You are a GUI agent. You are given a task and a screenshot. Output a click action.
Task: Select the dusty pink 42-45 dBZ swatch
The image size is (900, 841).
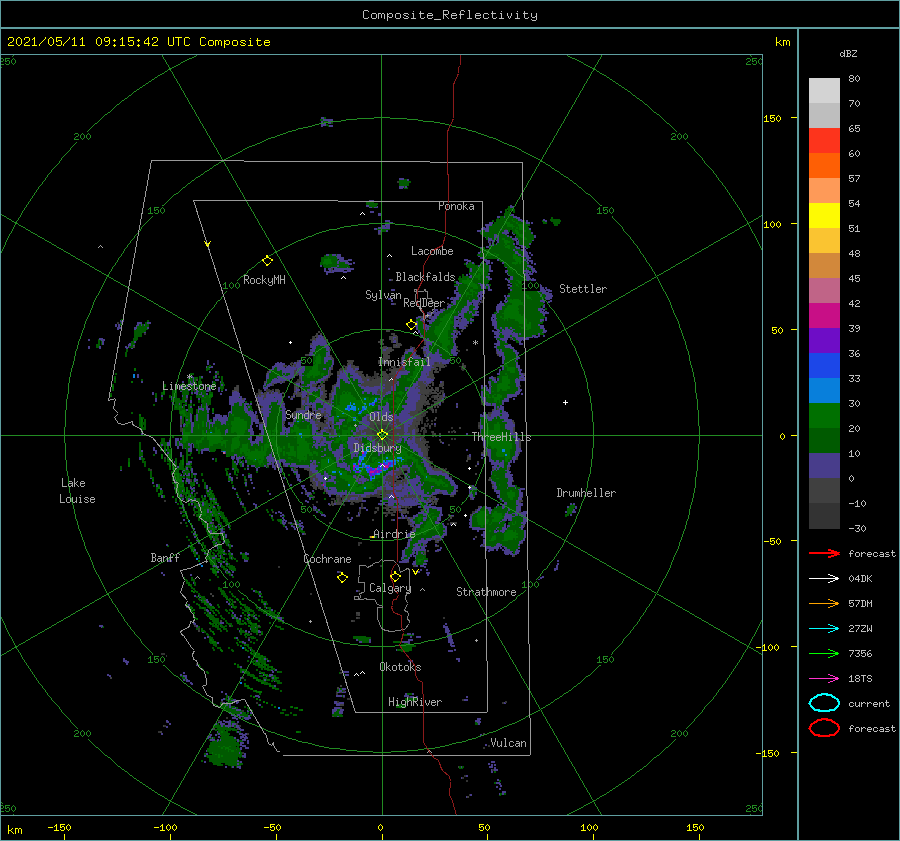click(x=824, y=290)
